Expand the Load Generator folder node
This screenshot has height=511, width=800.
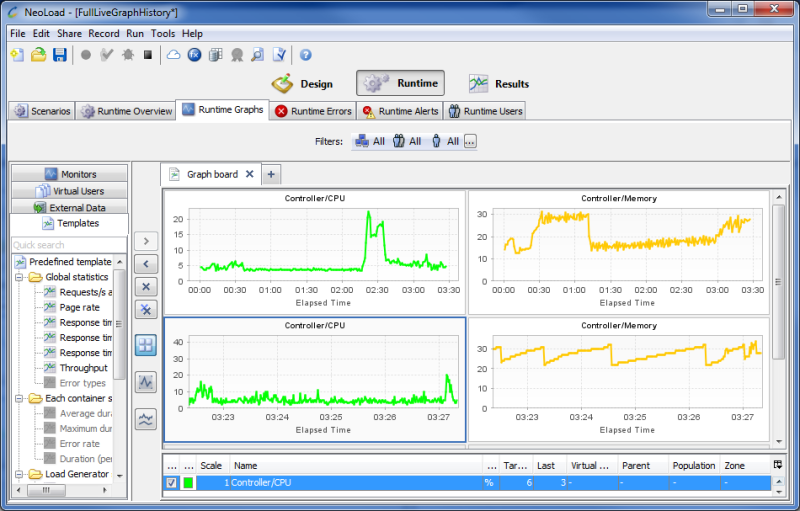[x=20, y=474]
